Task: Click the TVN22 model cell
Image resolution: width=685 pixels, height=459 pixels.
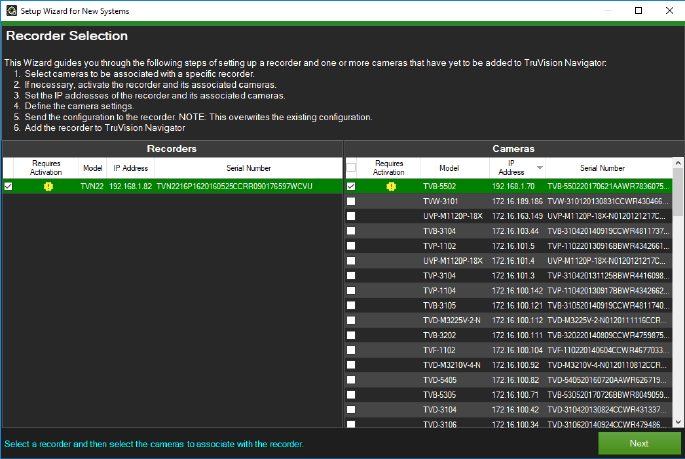Action: [x=92, y=186]
